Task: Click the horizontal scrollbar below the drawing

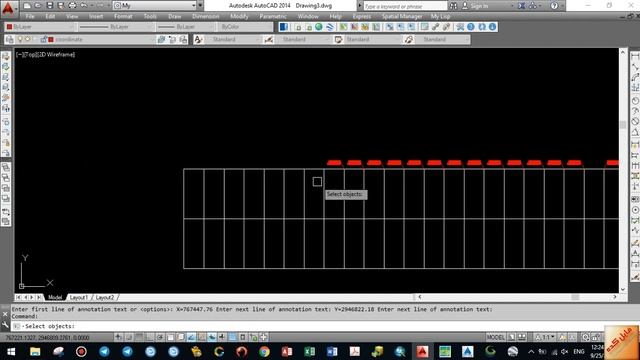Action: [x=517, y=297]
